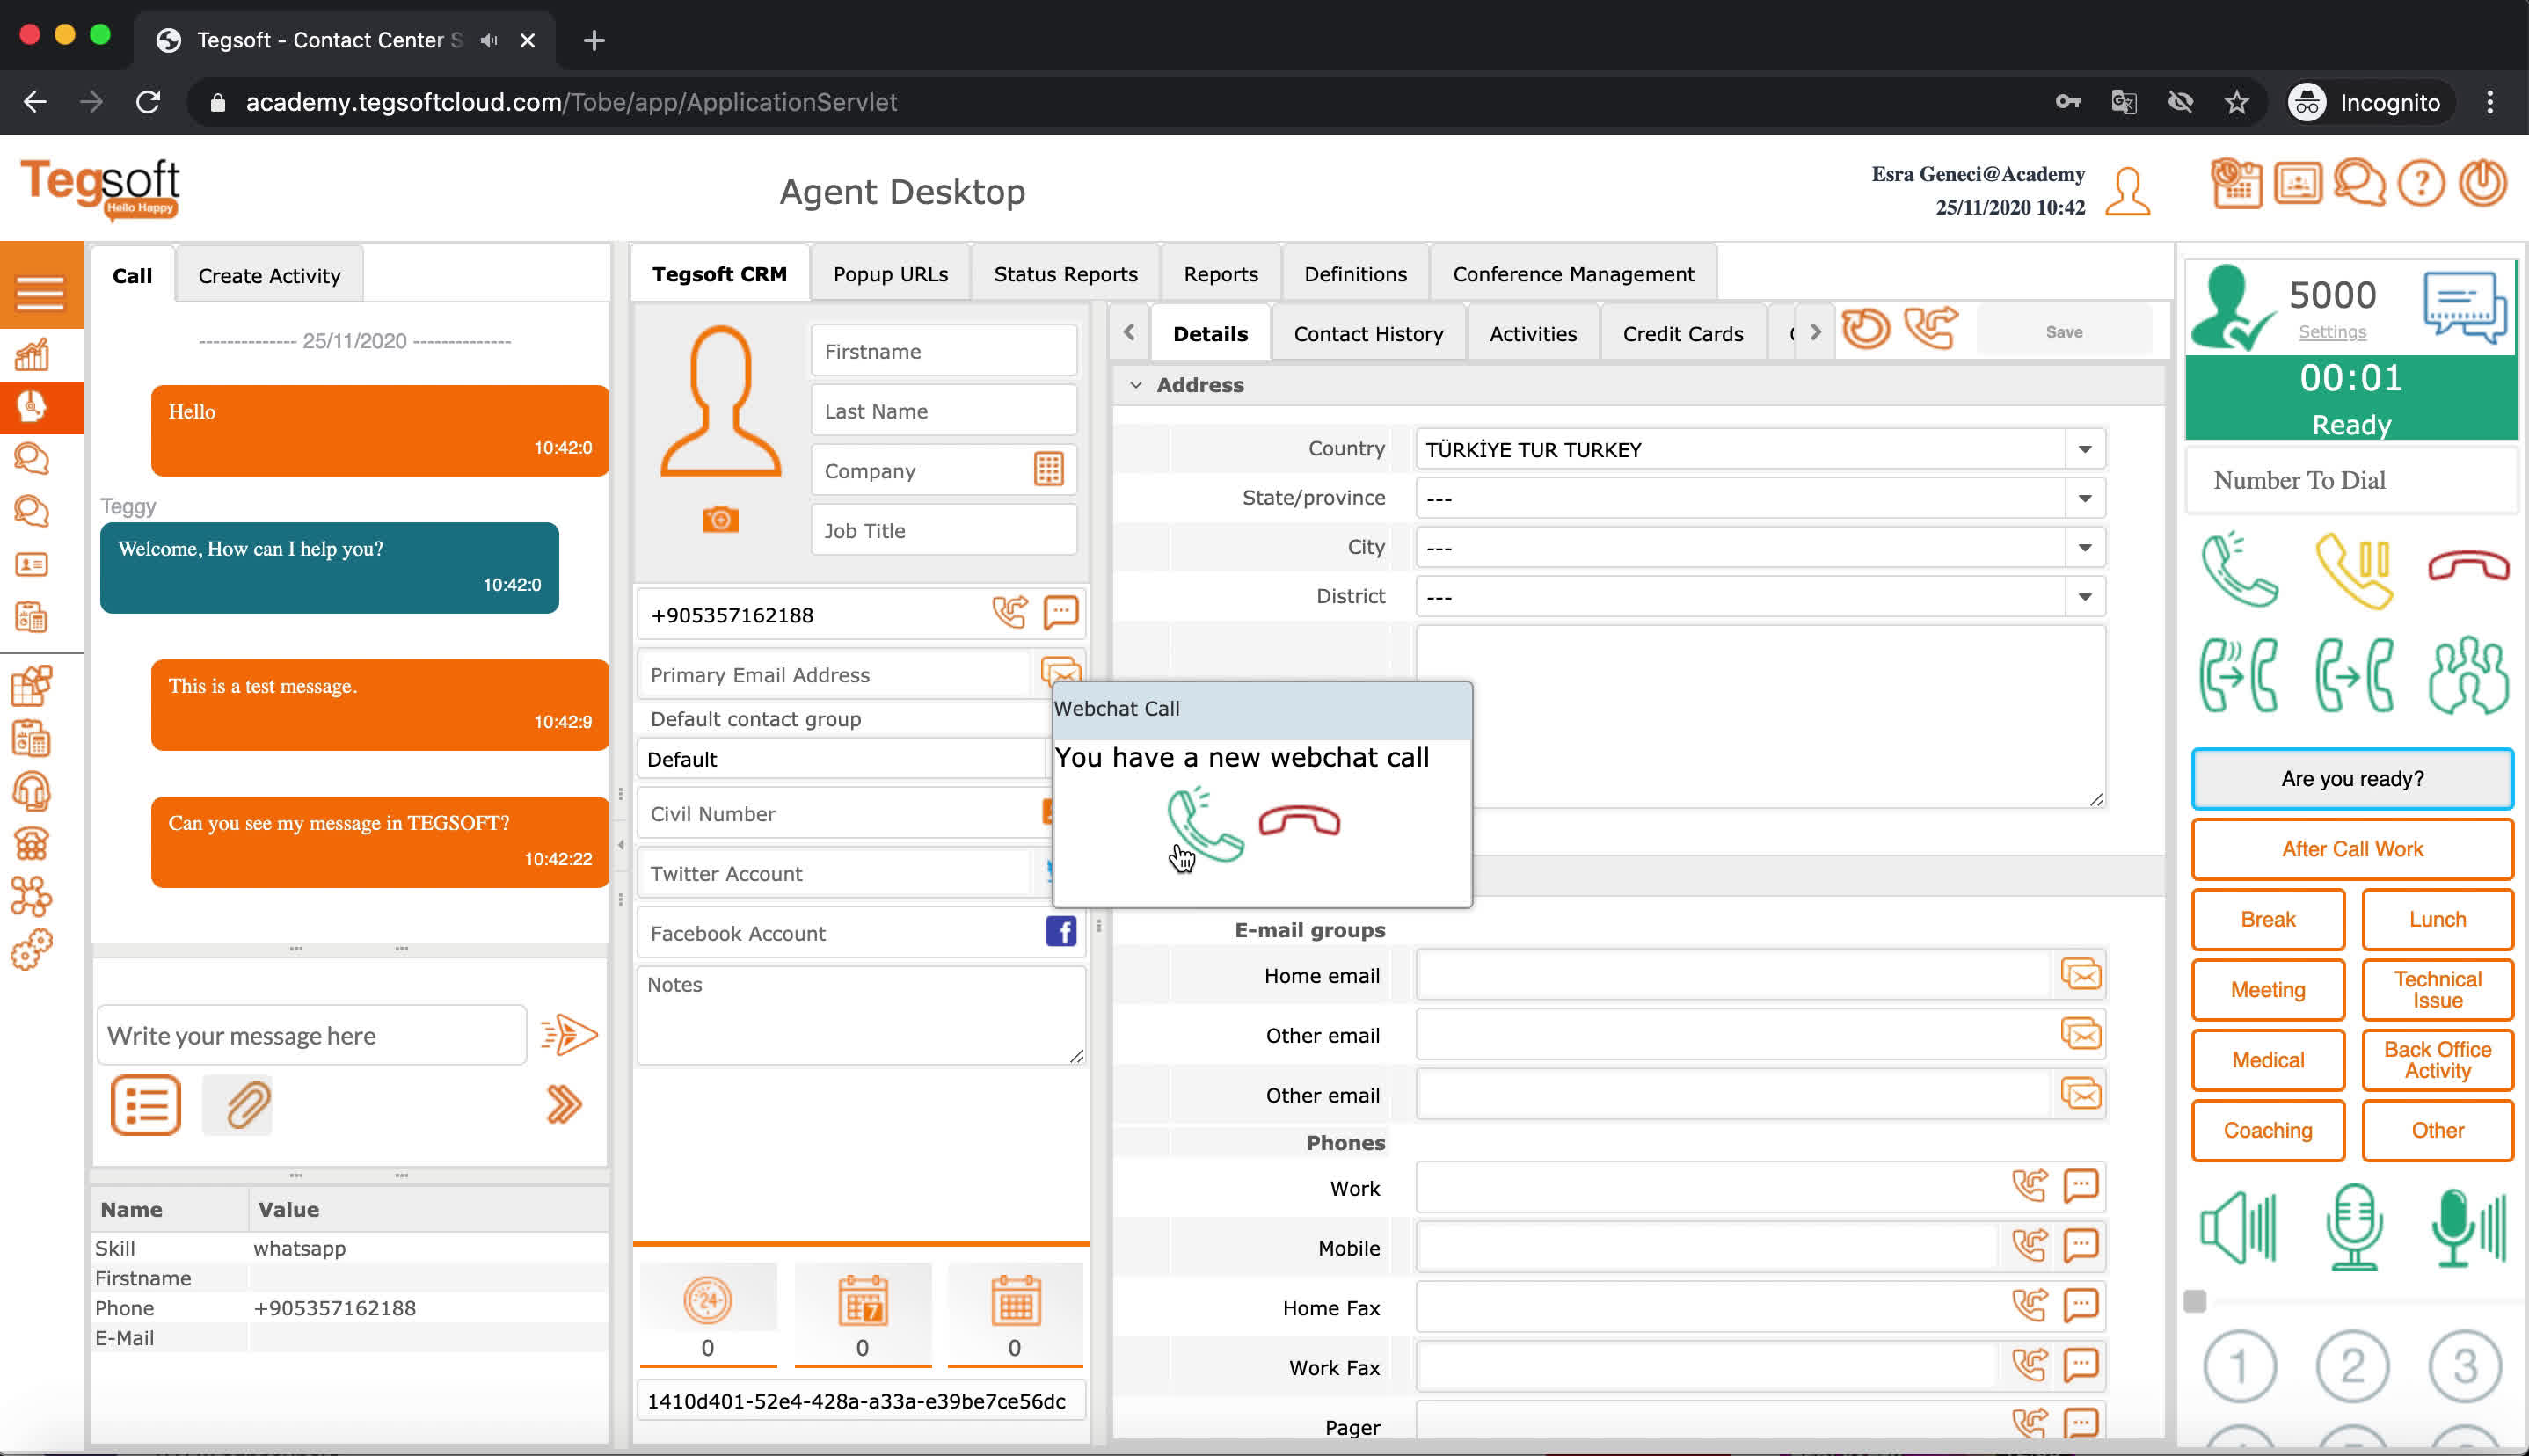Toggle the speaker volume icon
The image size is (2529, 1456).
click(2239, 1227)
